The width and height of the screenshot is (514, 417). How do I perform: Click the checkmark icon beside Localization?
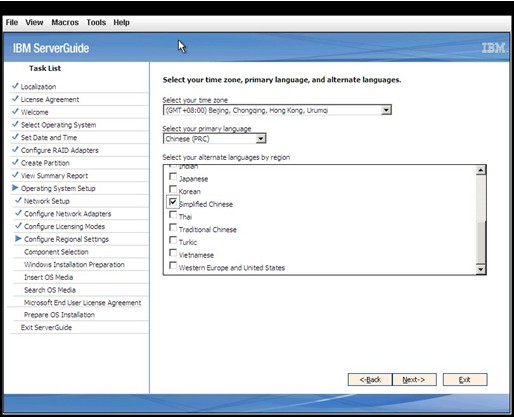point(15,86)
